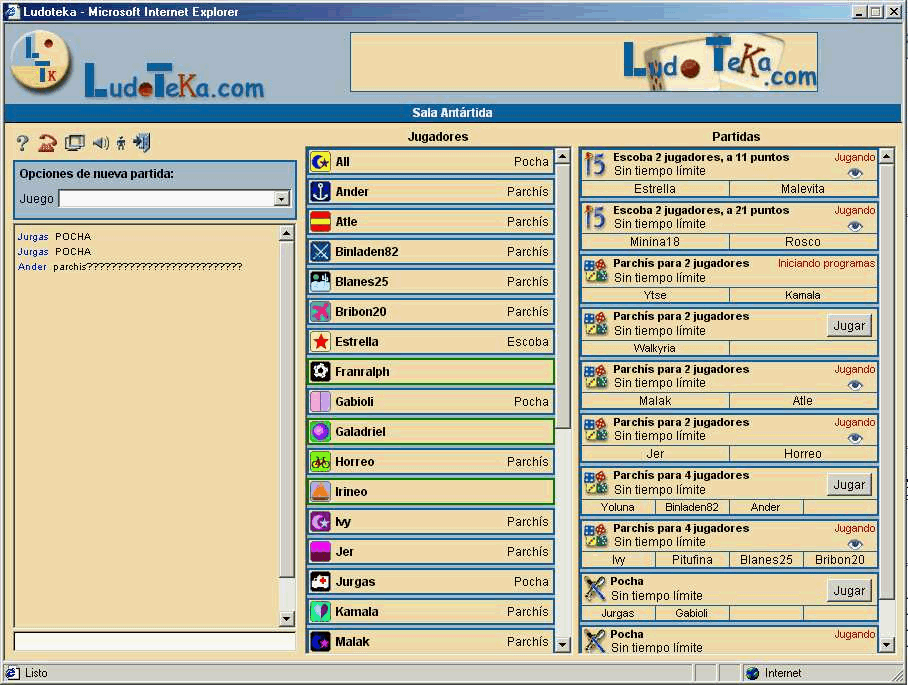Viewport: 908px width, 685px height.
Task: Click Horreo's bicycle avatar icon
Action: click(320, 462)
